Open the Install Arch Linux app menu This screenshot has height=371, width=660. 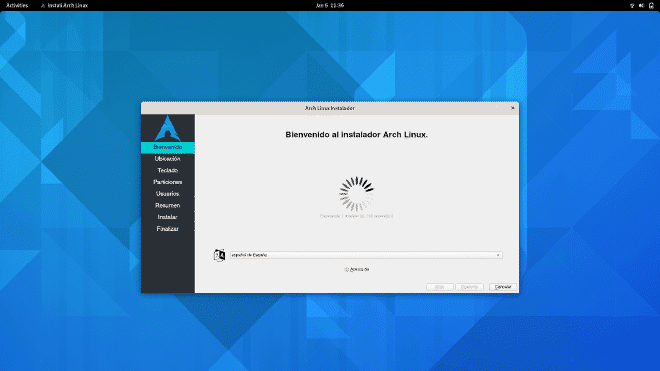[64, 5]
